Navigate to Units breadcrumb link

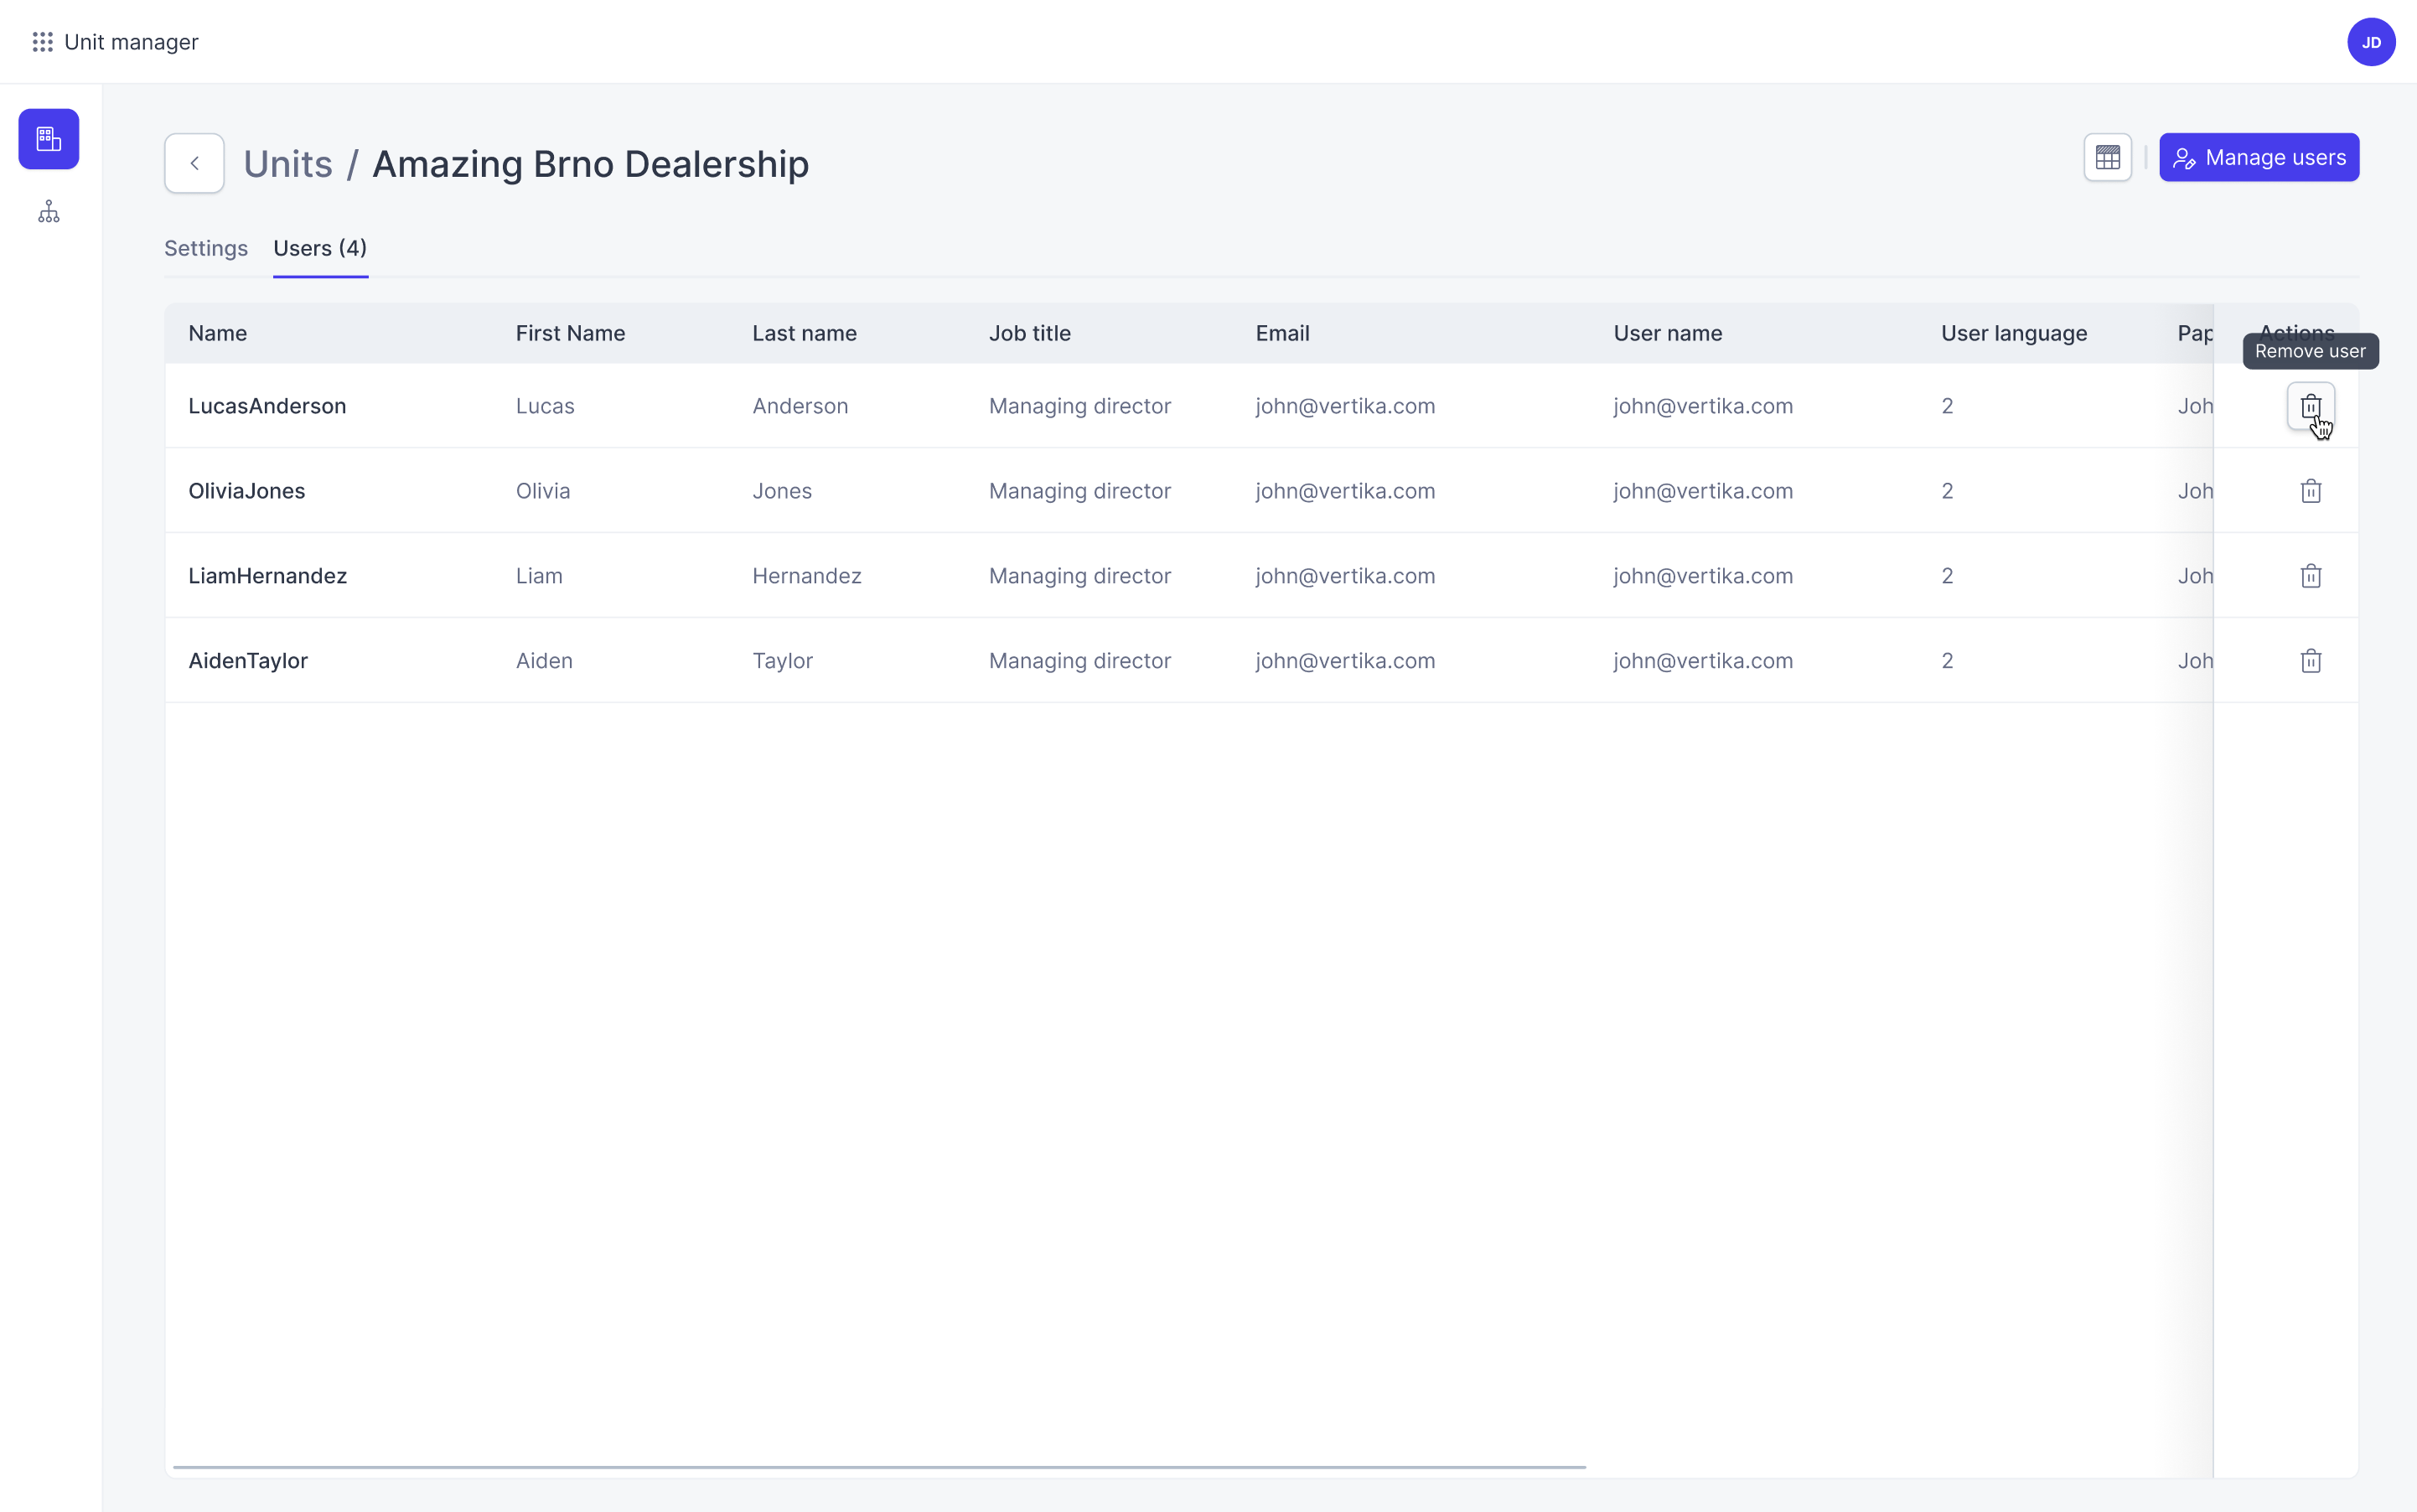(288, 164)
